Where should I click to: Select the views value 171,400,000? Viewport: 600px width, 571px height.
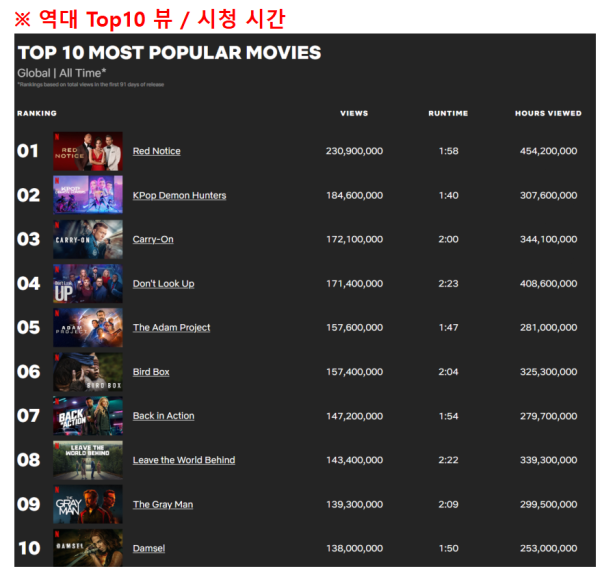coord(354,284)
